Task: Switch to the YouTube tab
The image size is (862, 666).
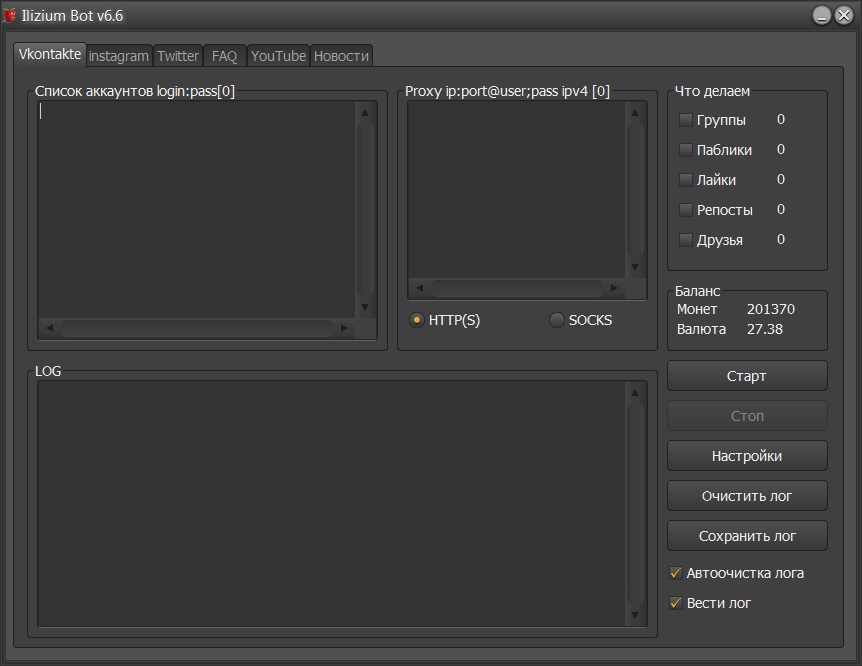Action: [x=278, y=56]
